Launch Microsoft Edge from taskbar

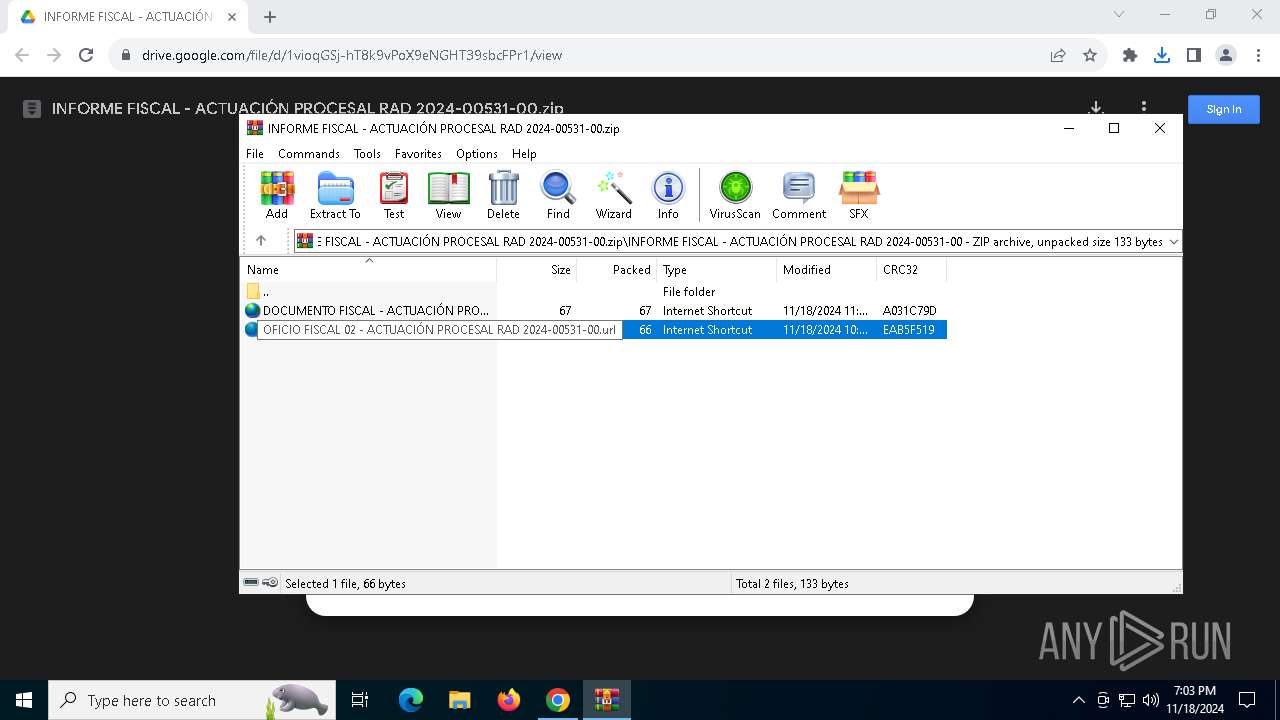coord(411,700)
